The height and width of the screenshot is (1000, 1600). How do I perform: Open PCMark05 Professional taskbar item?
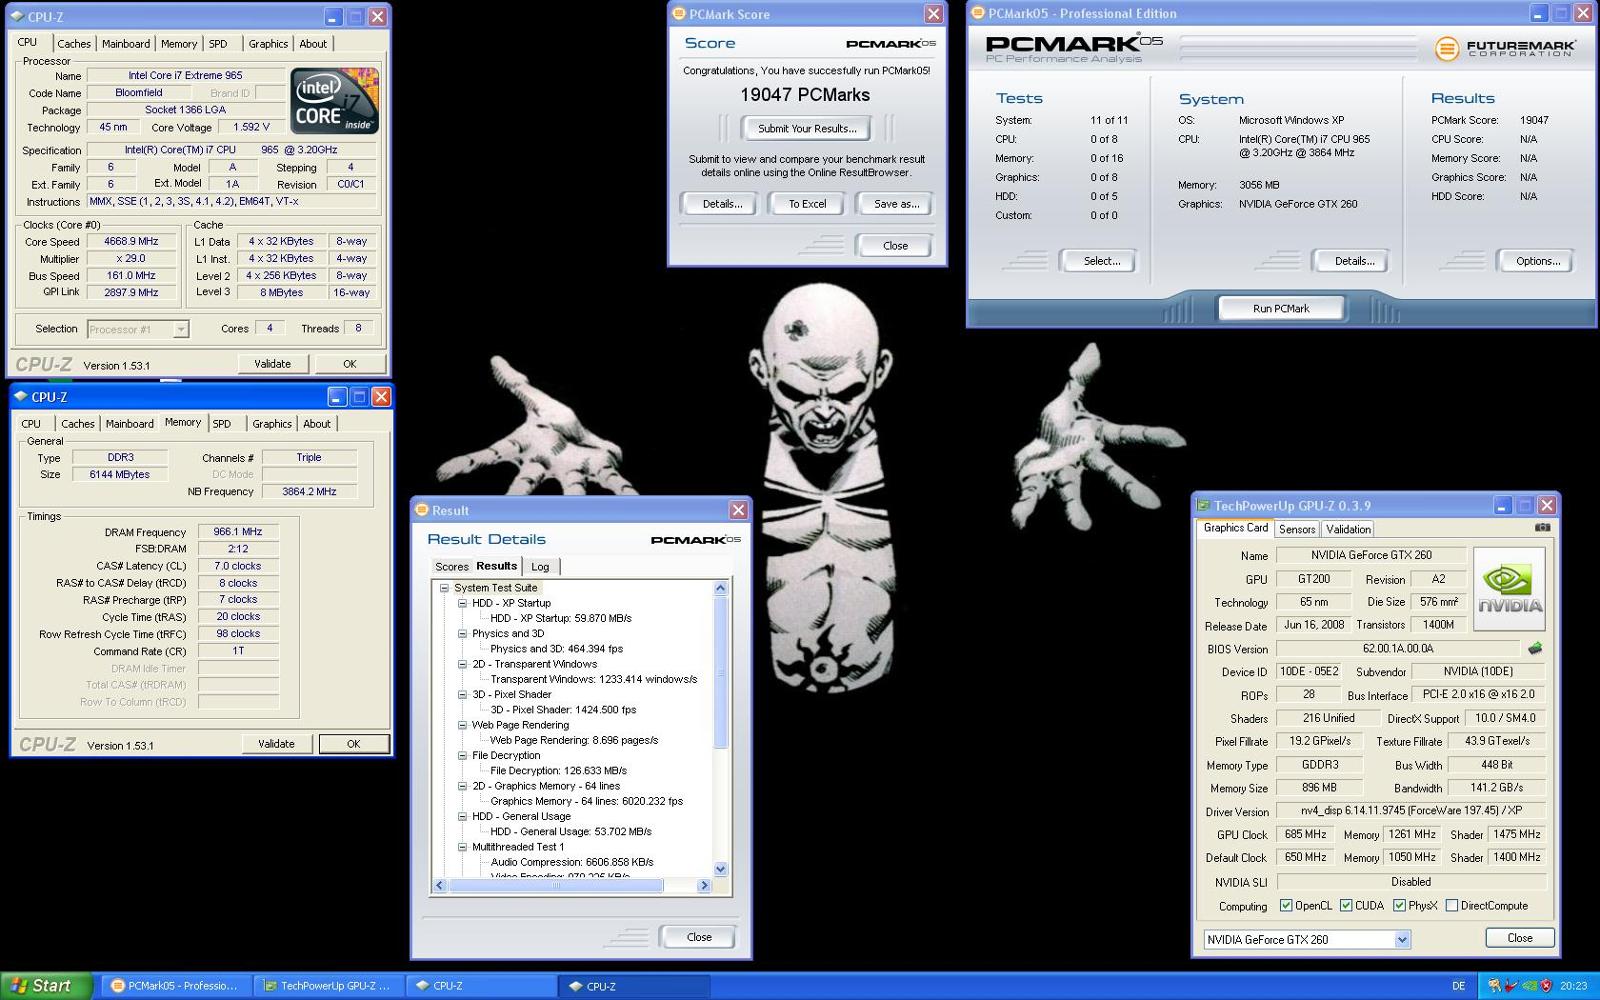coord(175,986)
